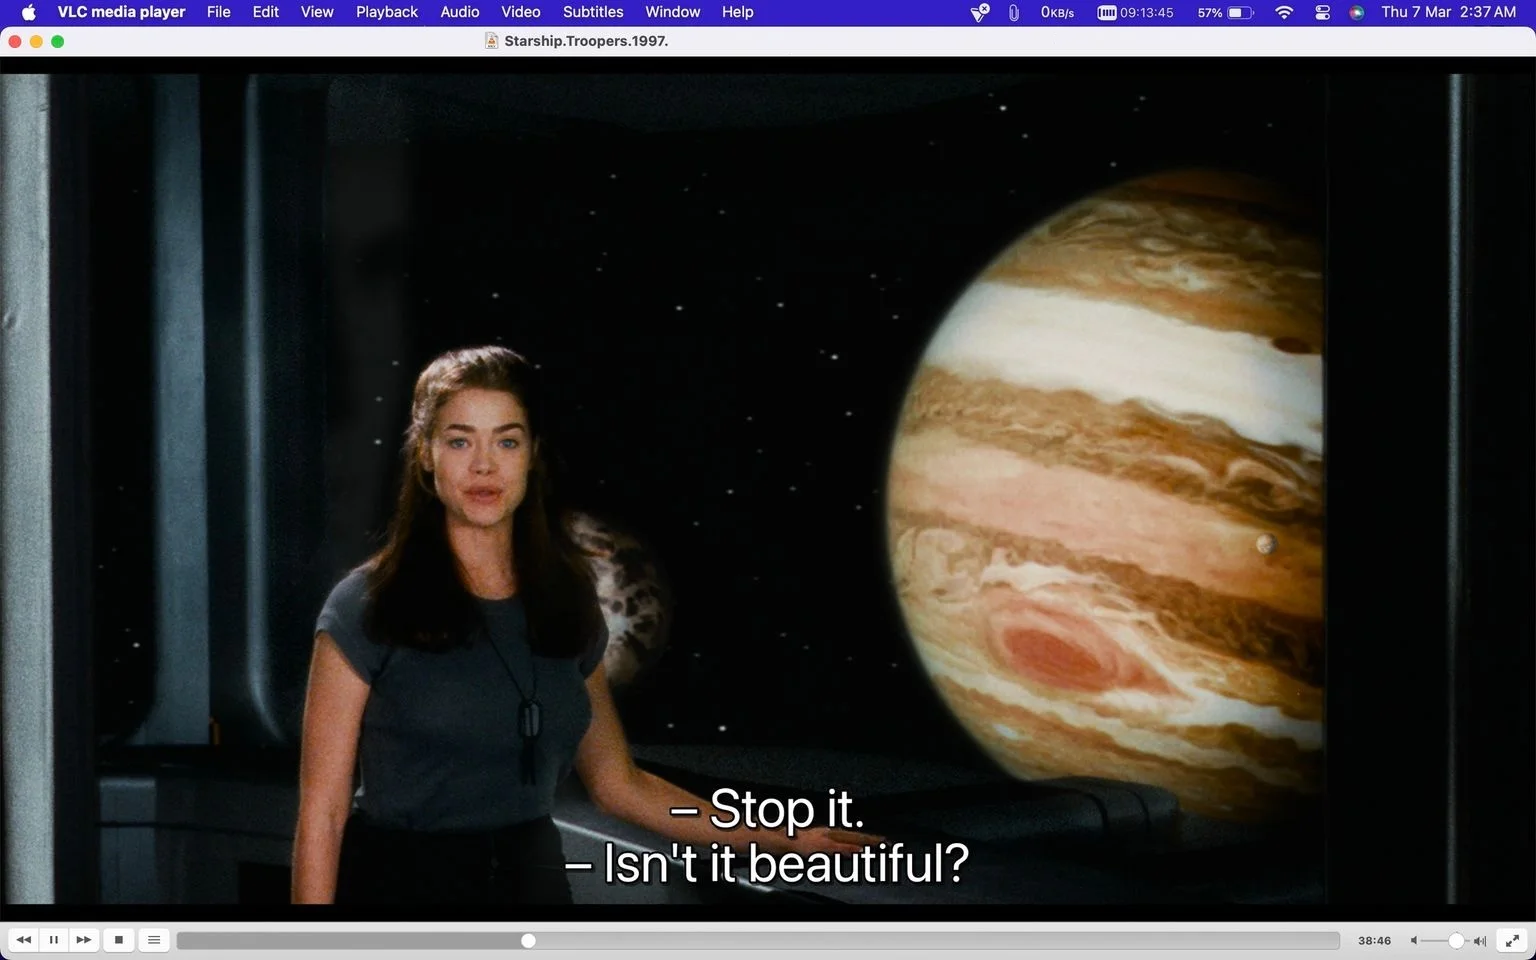Click the elapsed time display 38:46
The image size is (1536, 960).
click(x=1374, y=941)
